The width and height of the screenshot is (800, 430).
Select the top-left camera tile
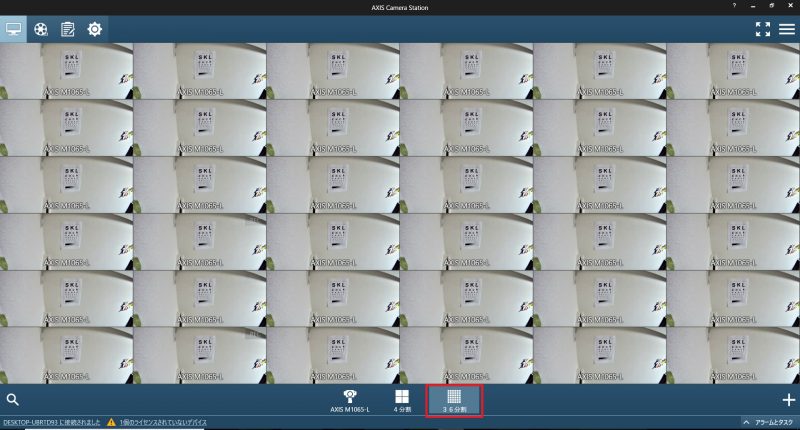click(x=66, y=71)
